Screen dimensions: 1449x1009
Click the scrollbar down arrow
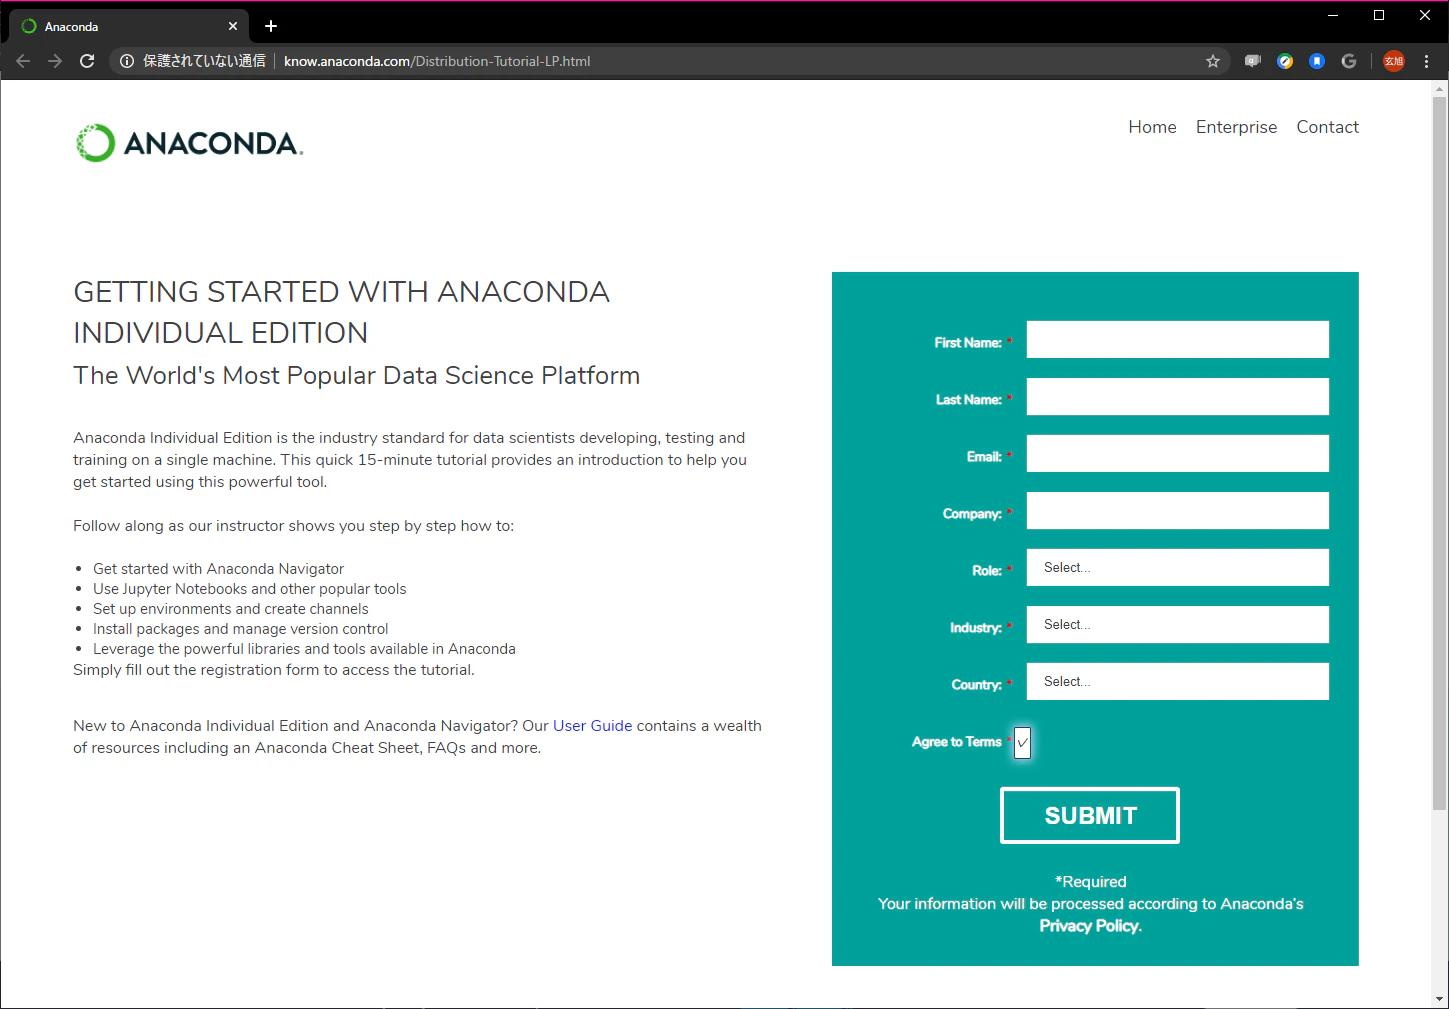[x=1440, y=999]
